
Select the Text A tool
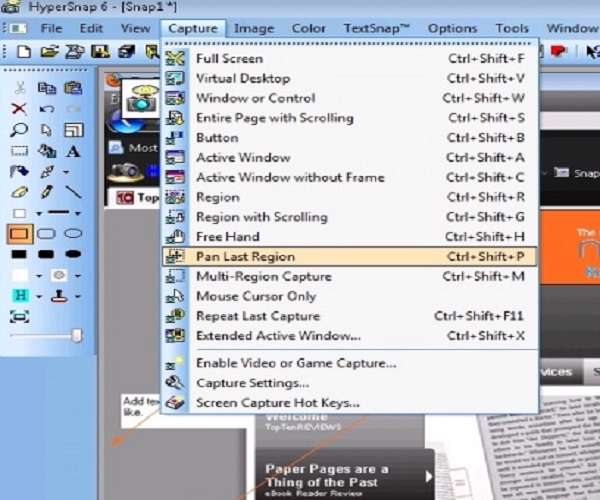[73, 151]
